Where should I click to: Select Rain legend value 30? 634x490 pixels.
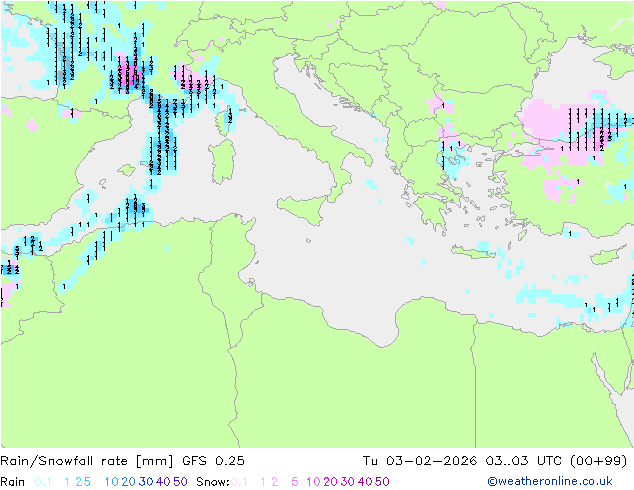coord(146,482)
